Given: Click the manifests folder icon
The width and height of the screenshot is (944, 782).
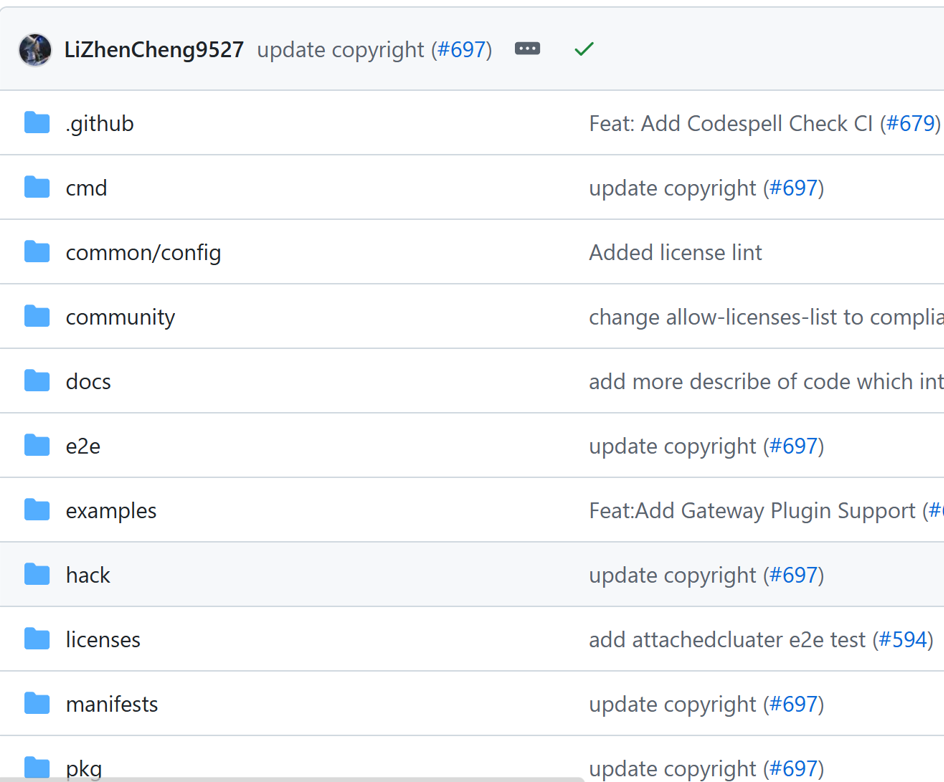Looking at the screenshot, I should [37, 703].
